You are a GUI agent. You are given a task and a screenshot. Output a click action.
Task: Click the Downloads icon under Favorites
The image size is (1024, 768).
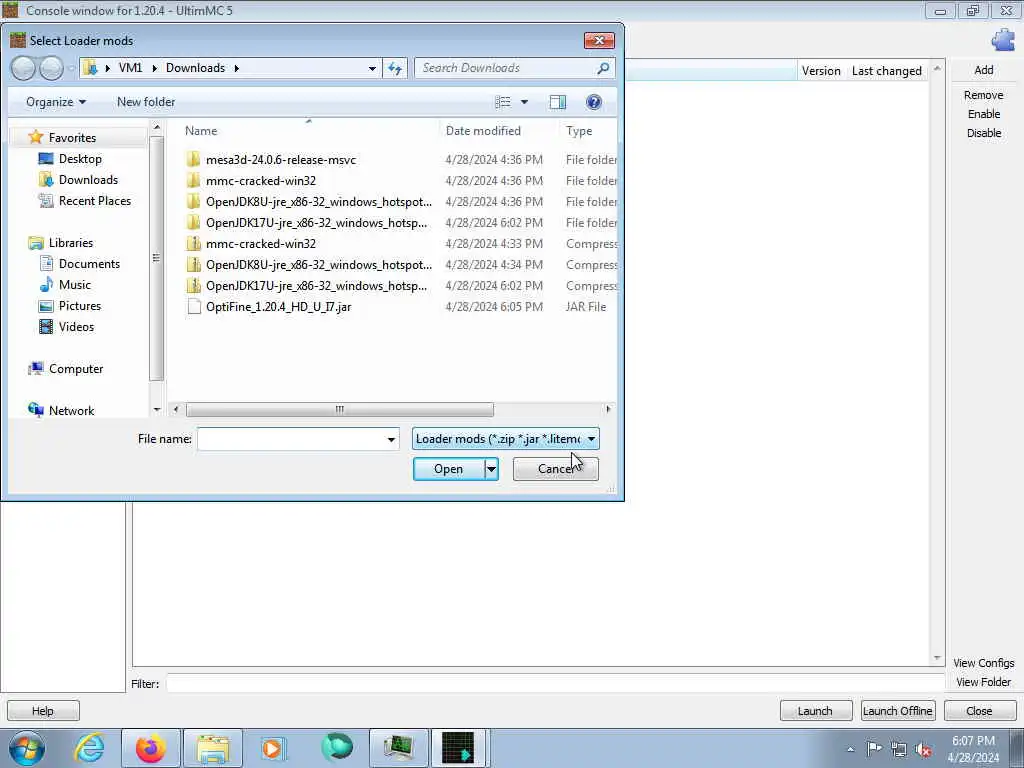[x=46, y=180]
